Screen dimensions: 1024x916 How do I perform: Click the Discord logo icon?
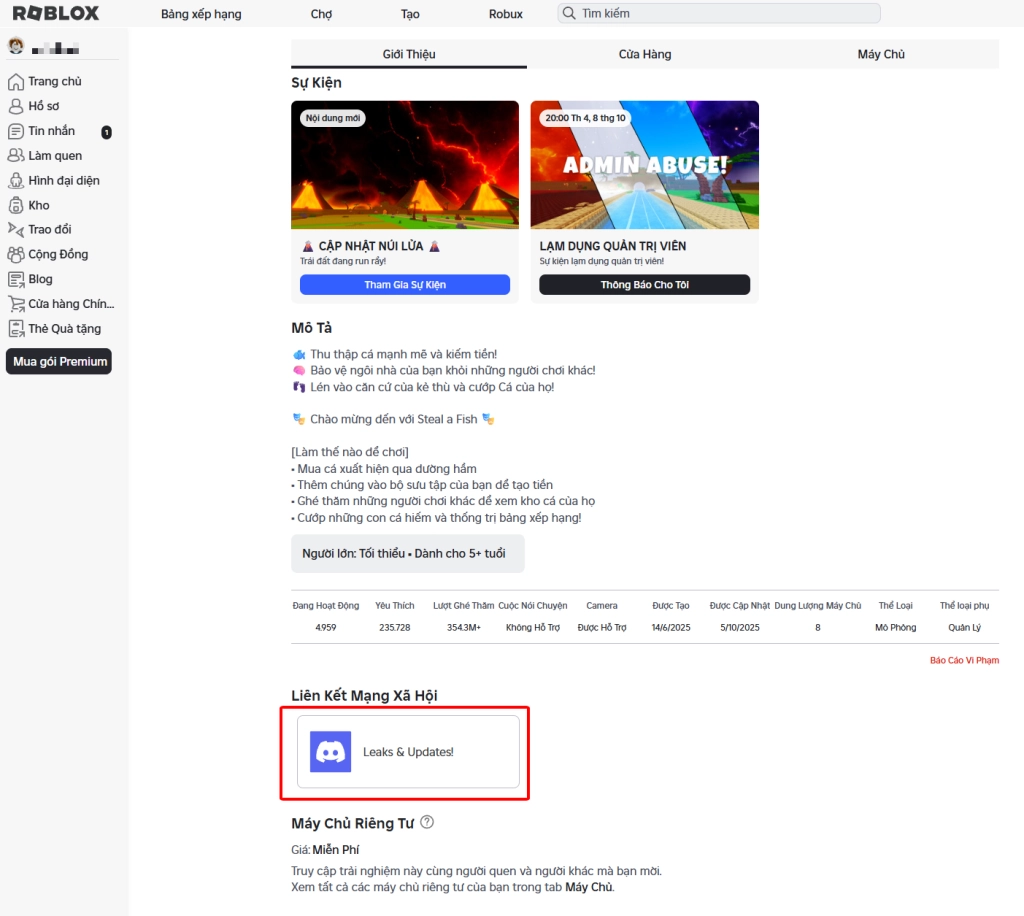click(330, 752)
